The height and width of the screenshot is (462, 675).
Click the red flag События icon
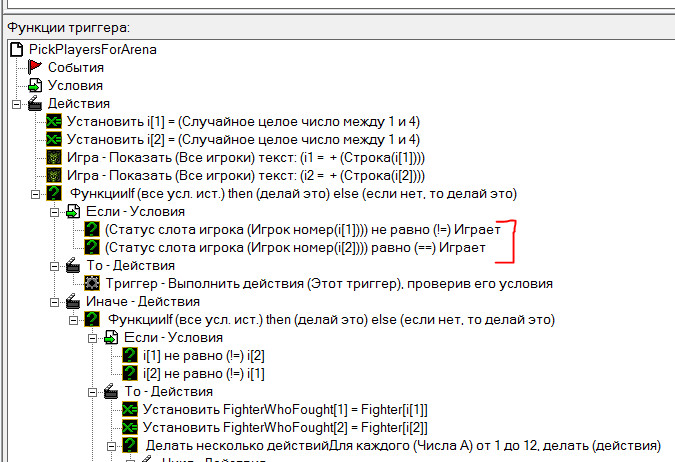tap(35, 68)
